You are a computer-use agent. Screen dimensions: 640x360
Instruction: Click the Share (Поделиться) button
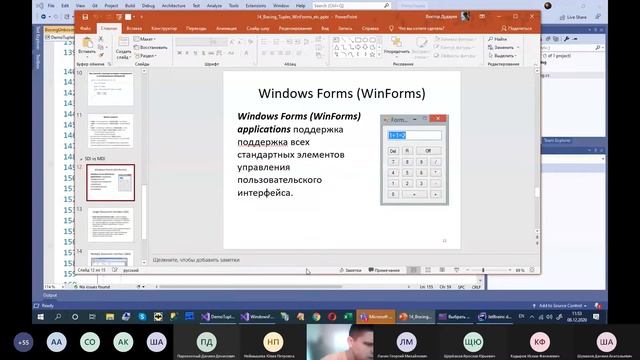click(x=516, y=29)
